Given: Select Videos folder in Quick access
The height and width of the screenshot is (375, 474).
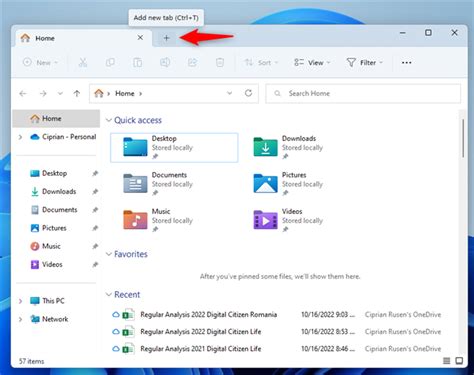Looking at the screenshot, I should point(288,220).
